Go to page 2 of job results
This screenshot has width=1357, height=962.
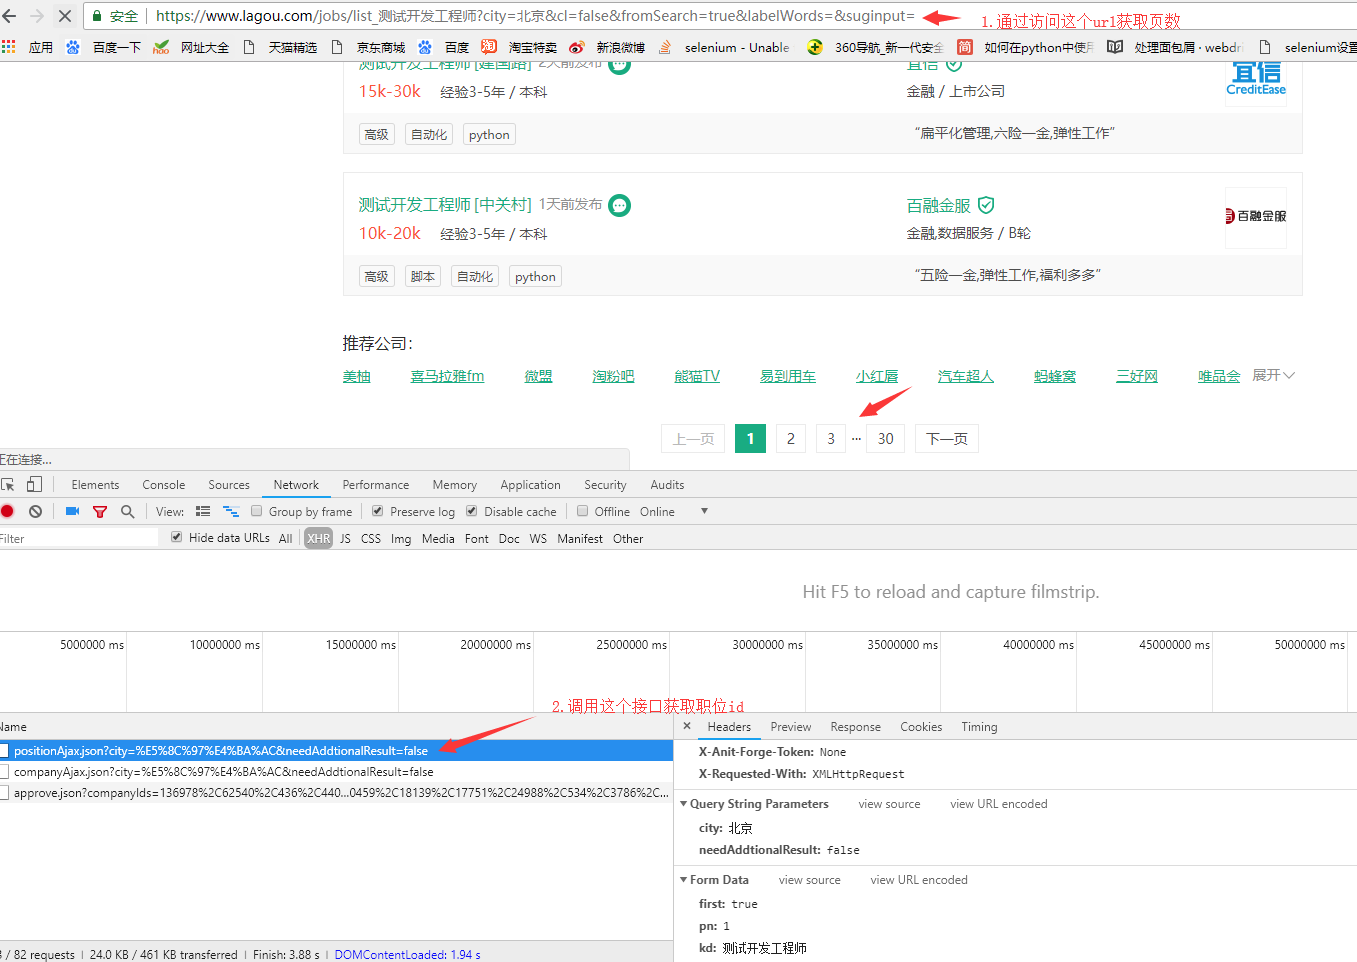(x=791, y=438)
